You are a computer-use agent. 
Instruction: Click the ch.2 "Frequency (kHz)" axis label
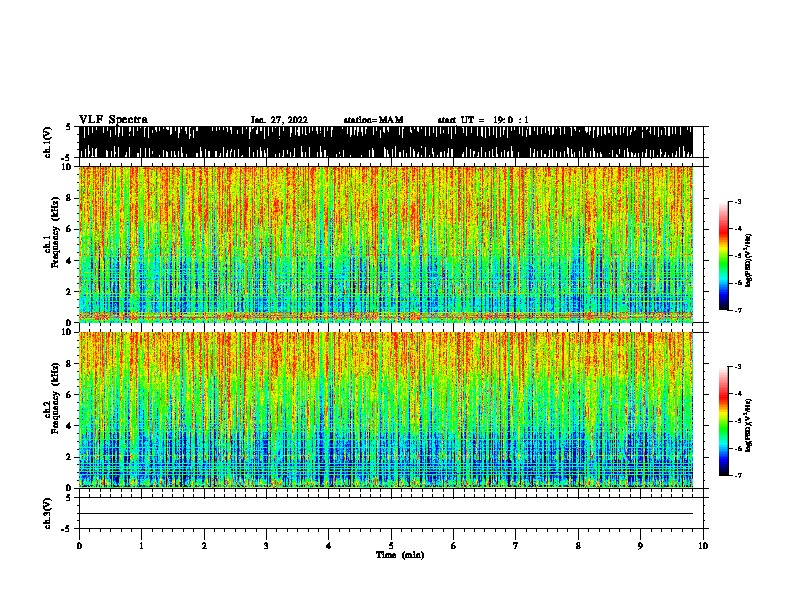click(x=55, y=398)
